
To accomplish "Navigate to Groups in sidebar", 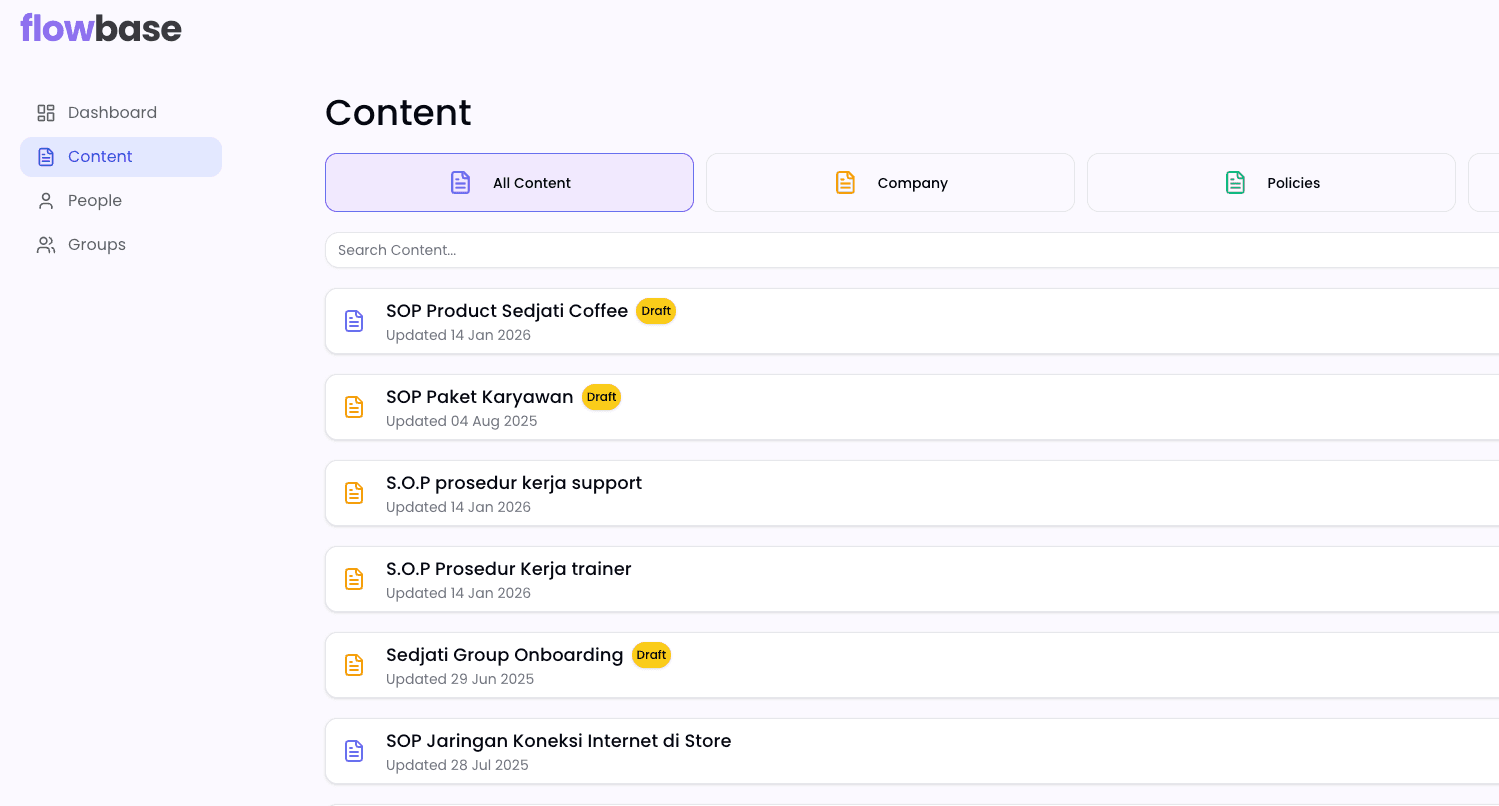I will pyautogui.click(x=97, y=245).
